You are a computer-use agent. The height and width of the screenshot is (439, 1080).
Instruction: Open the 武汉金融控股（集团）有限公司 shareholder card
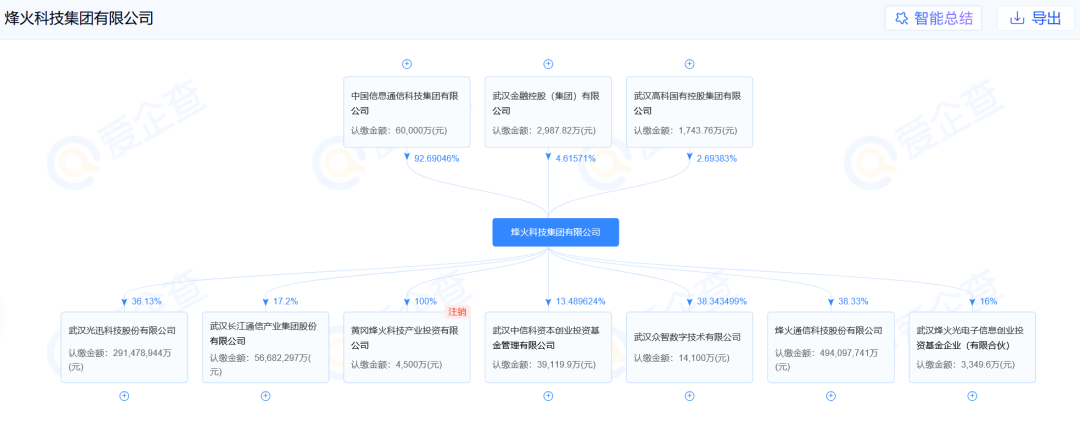click(548, 111)
